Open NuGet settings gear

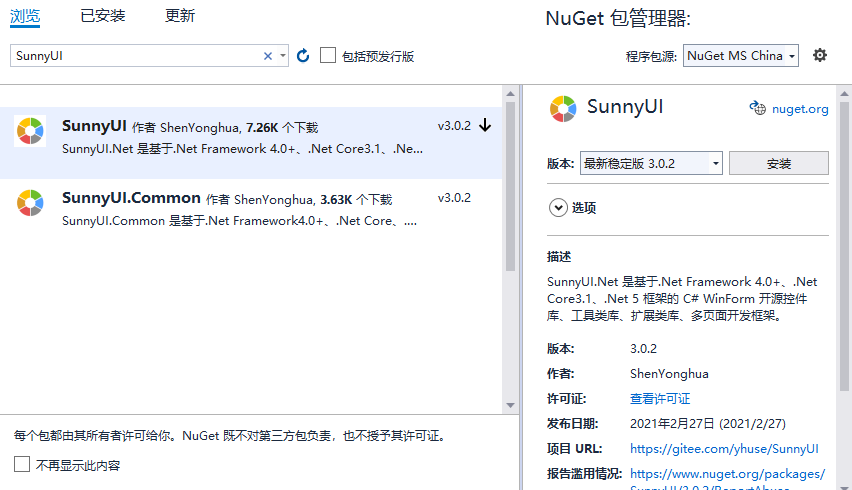[x=819, y=55]
